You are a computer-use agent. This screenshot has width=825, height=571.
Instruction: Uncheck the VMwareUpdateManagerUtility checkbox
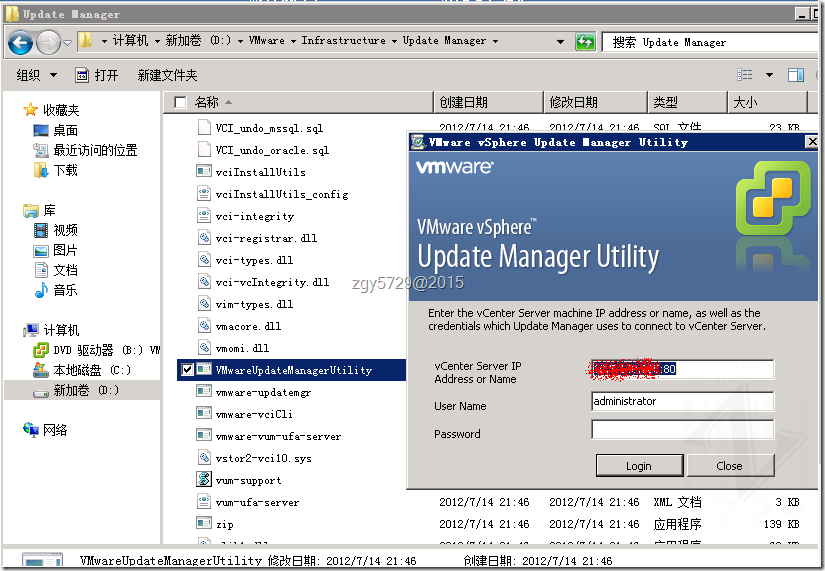tap(187, 370)
